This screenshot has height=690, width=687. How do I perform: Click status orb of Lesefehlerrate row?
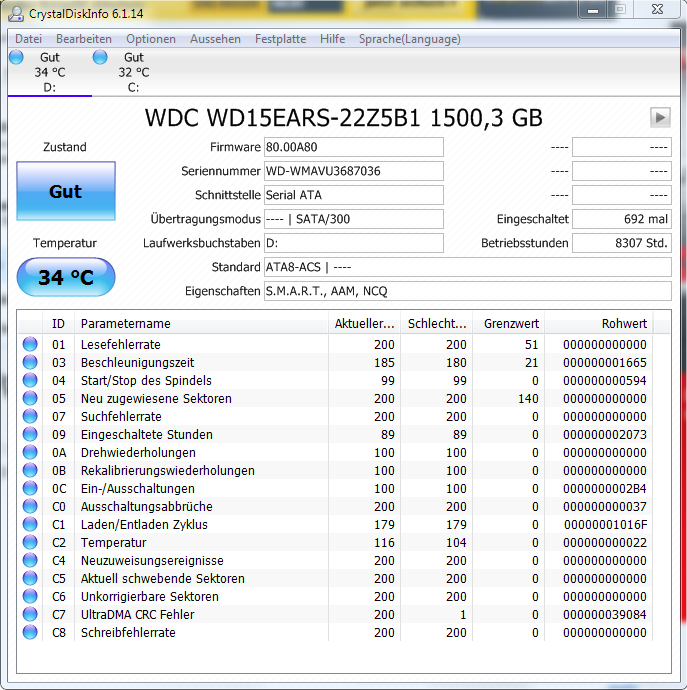click(30, 344)
